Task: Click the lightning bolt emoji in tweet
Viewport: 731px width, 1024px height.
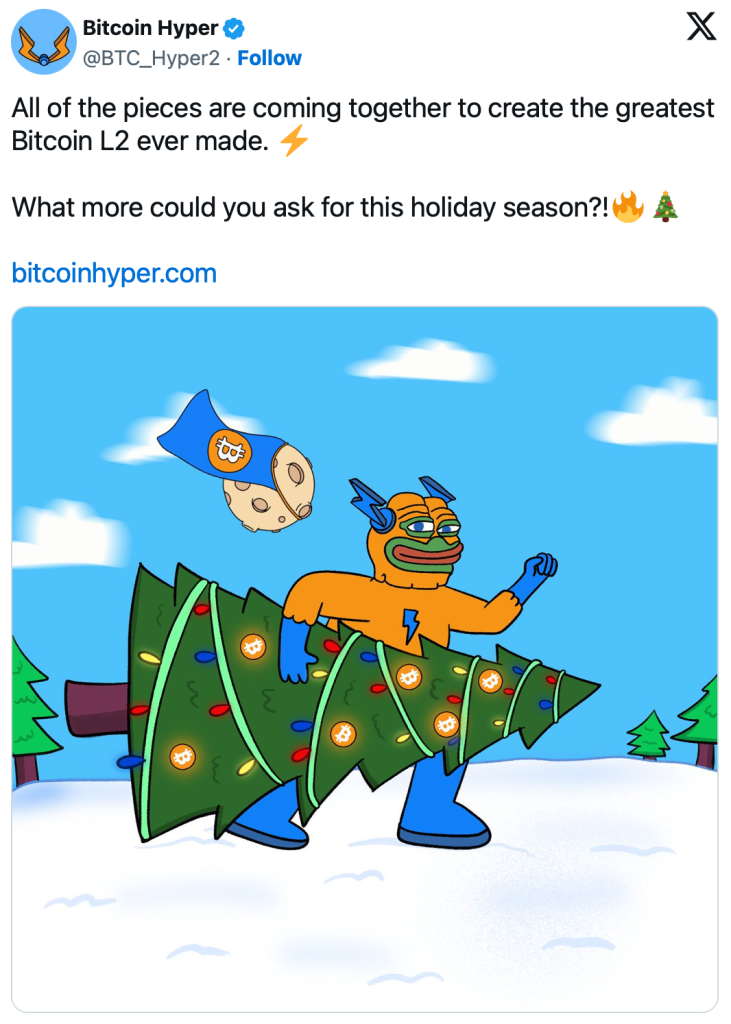Action: tap(294, 142)
